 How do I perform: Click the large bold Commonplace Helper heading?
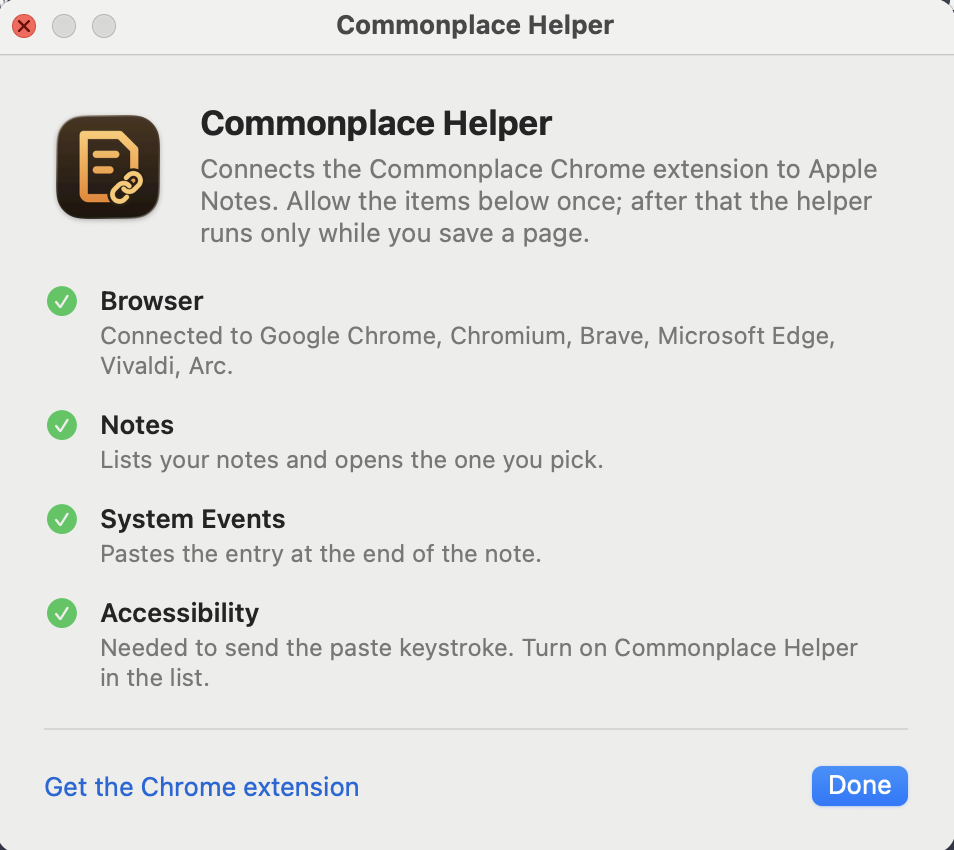pos(376,124)
